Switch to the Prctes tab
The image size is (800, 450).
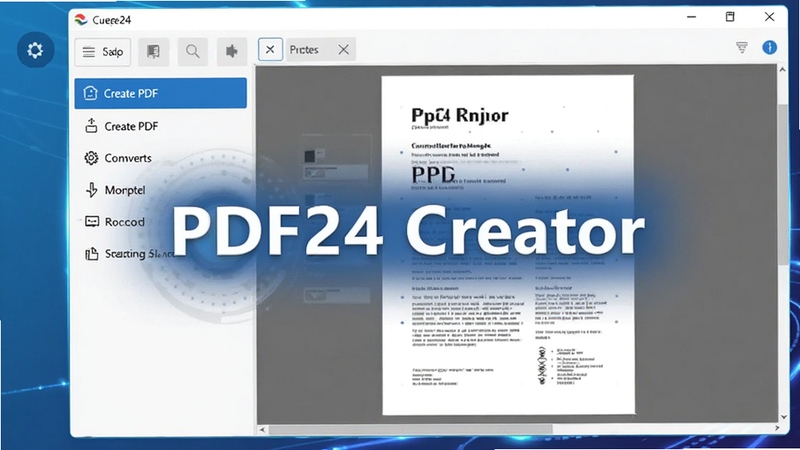(304, 49)
